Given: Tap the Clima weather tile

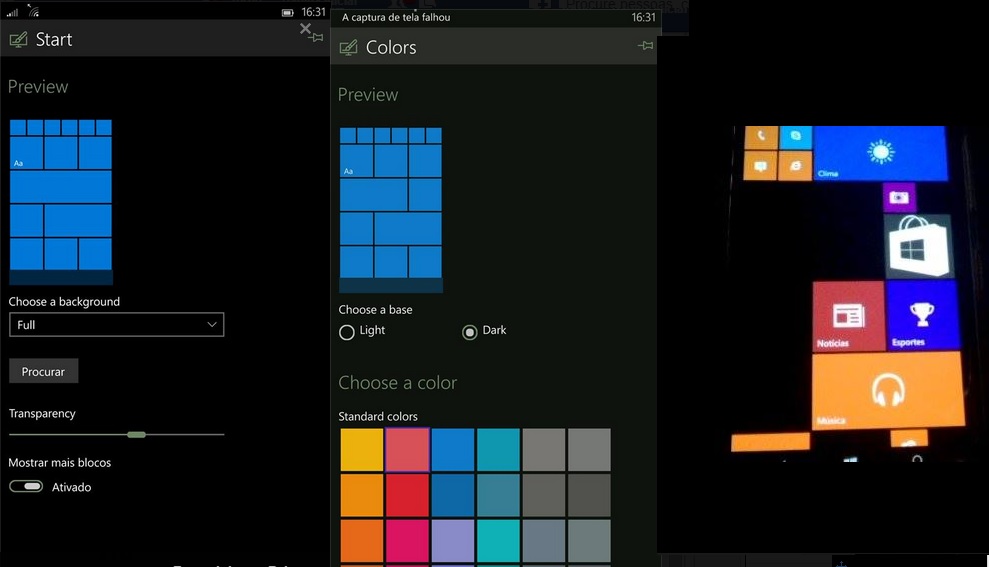Looking at the screenshot, I should coord(880,153).
